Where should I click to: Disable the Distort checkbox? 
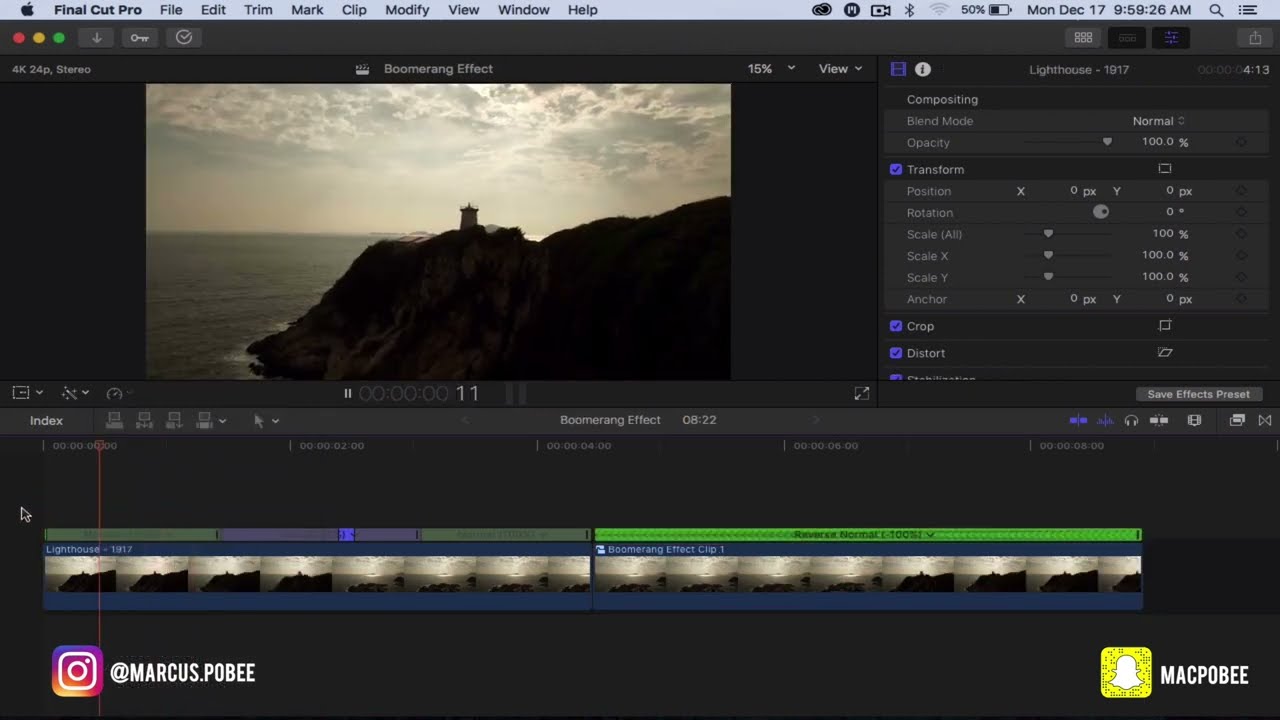pos(896,353)
